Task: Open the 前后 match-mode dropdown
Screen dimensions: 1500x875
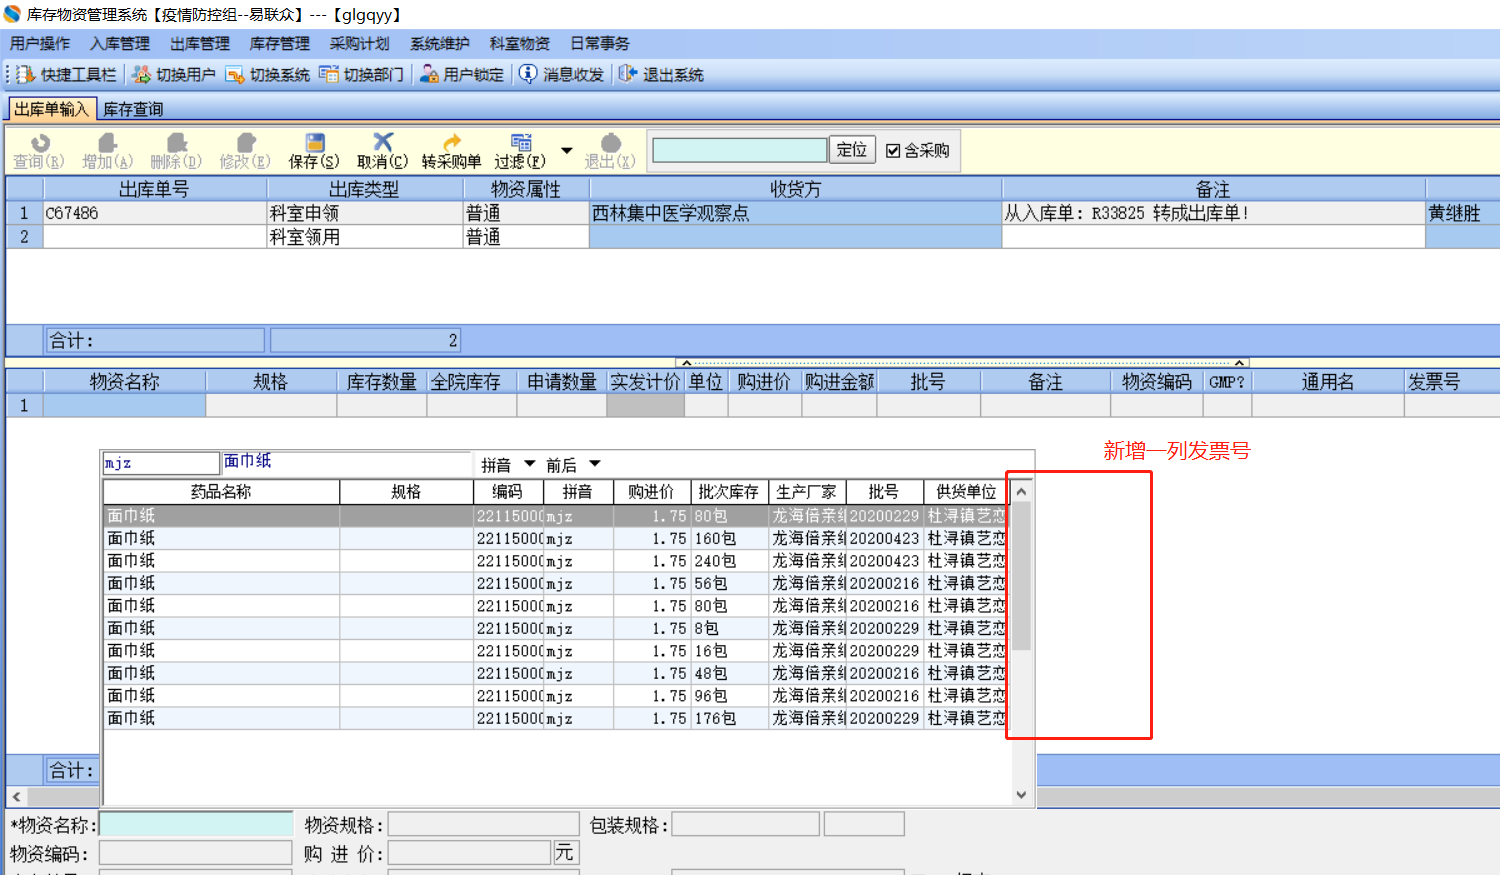Action: pos(595,464)
